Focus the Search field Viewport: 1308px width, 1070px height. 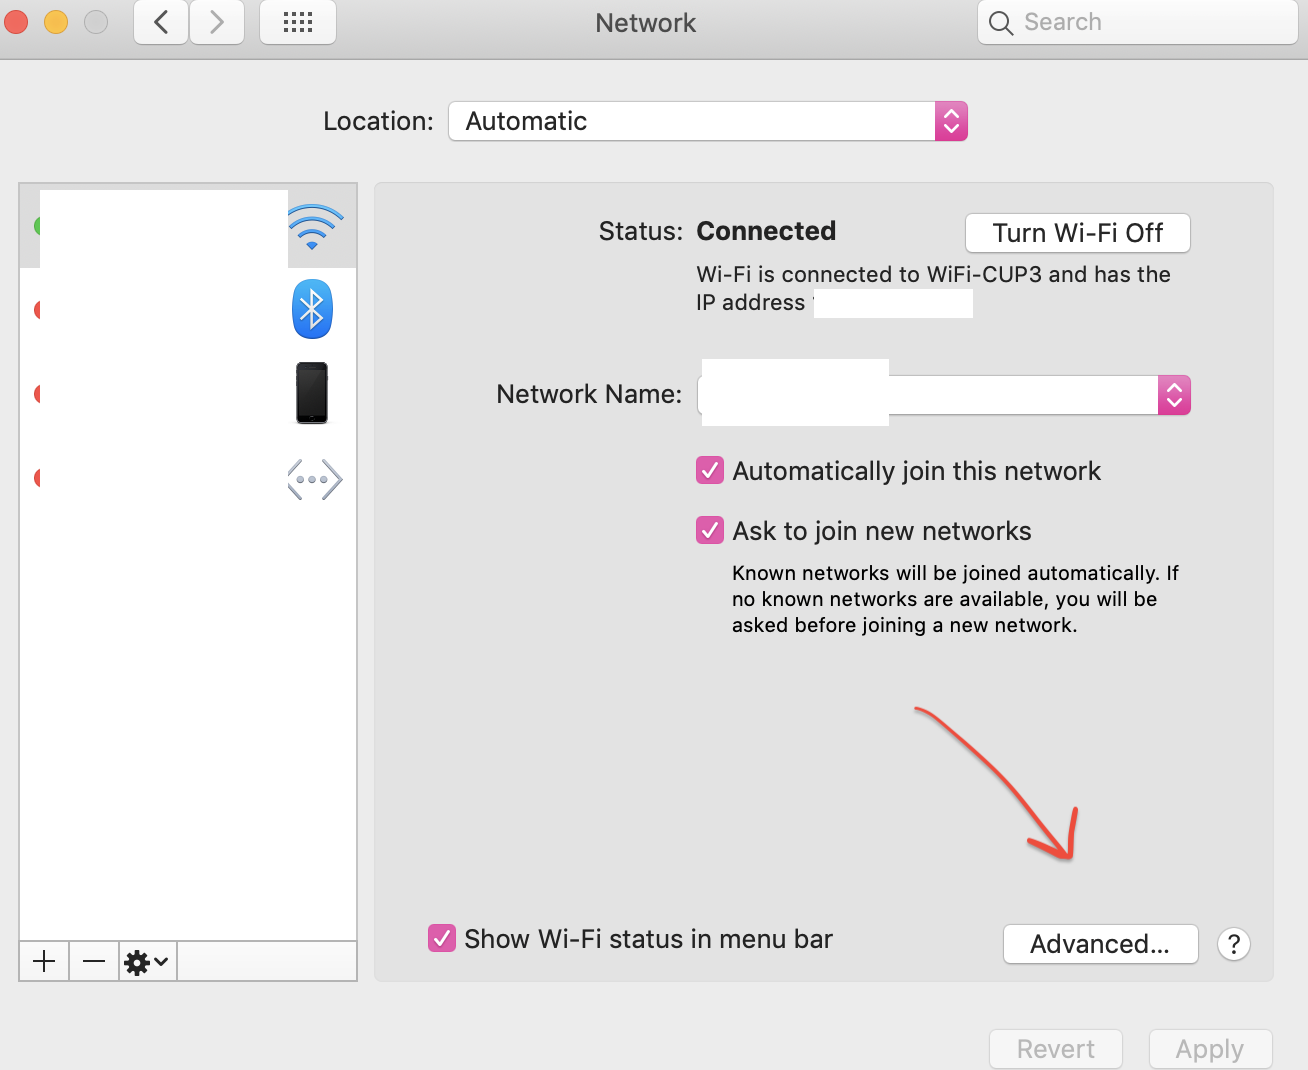(1138, 22)
